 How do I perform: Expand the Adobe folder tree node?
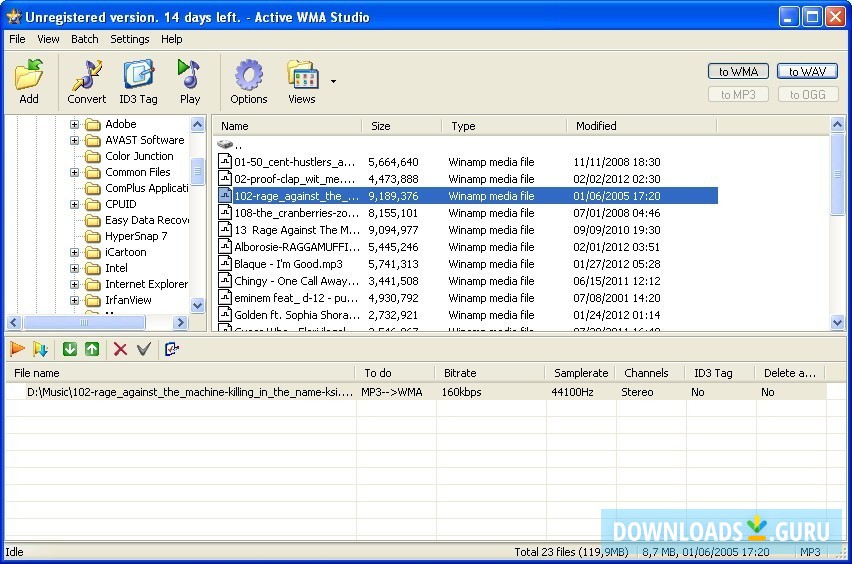tap(75, 125)
